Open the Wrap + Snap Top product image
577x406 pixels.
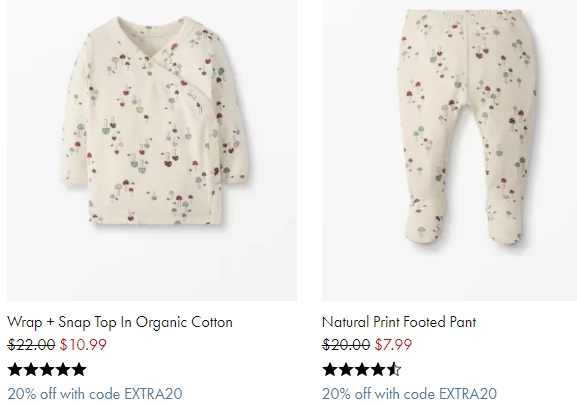[x=152, y=150]
